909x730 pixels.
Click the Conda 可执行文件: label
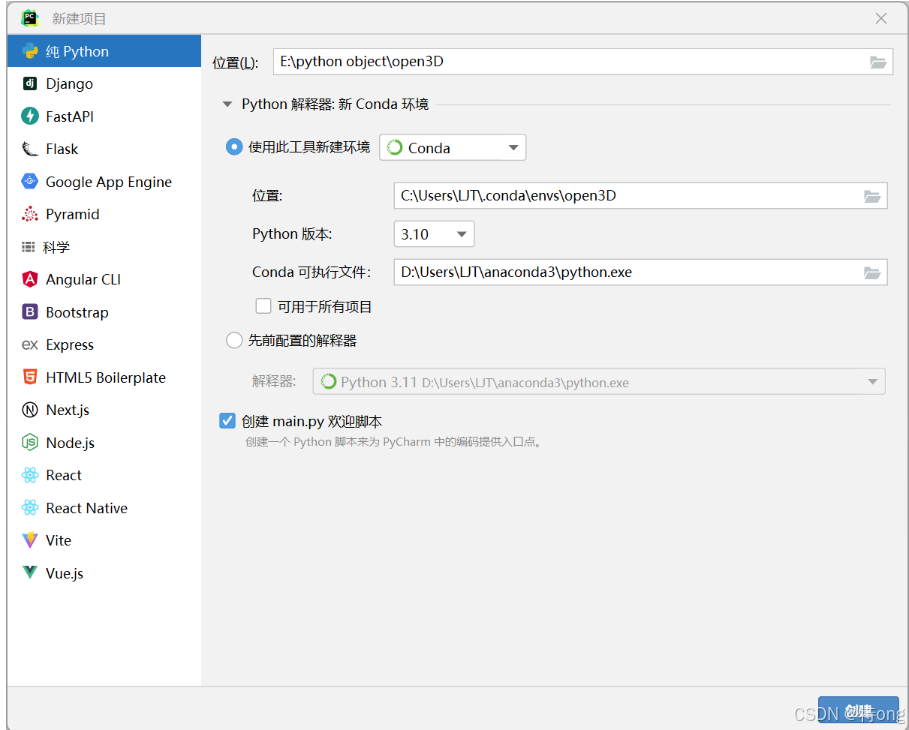(x=311, y=272)
